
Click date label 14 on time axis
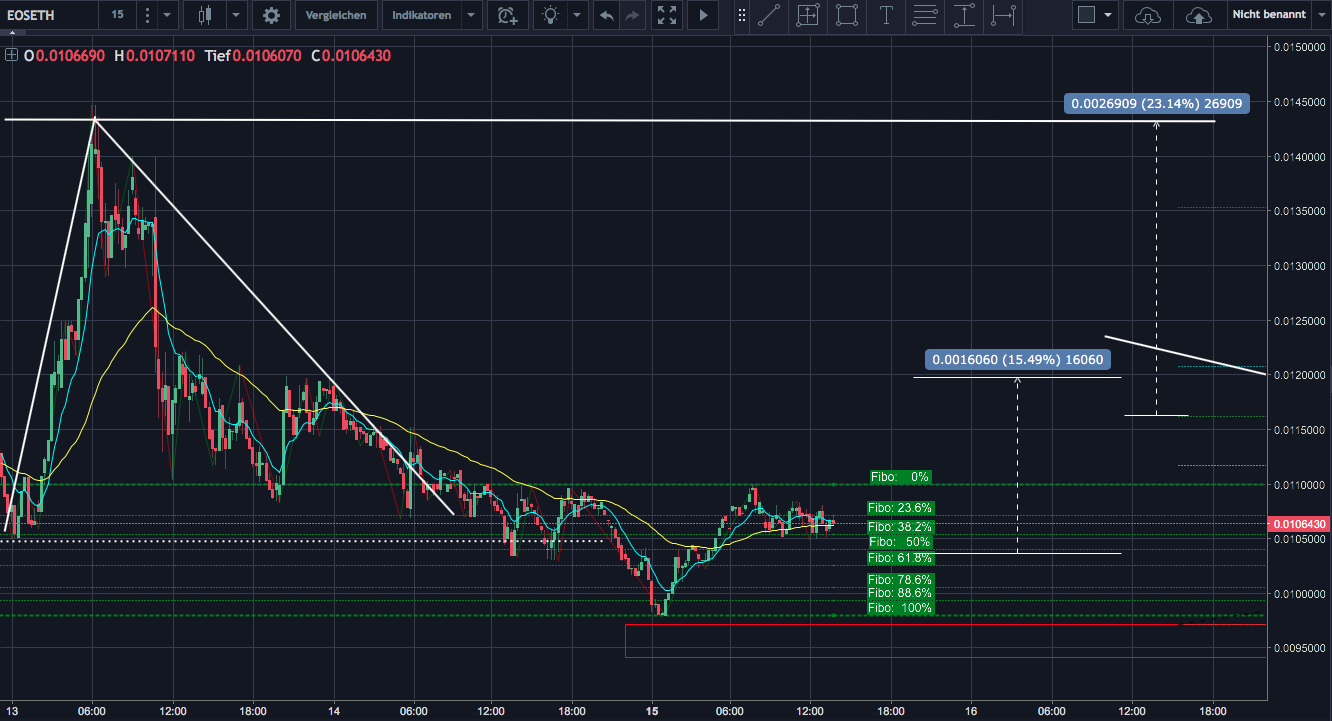[x=333, y=711]
